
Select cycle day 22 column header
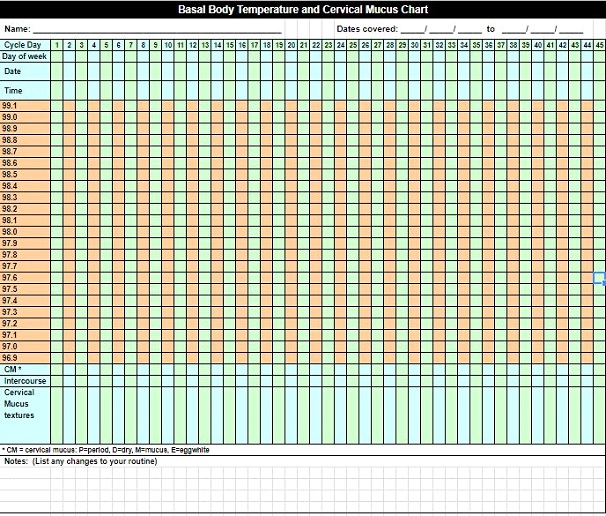(316, 45)
